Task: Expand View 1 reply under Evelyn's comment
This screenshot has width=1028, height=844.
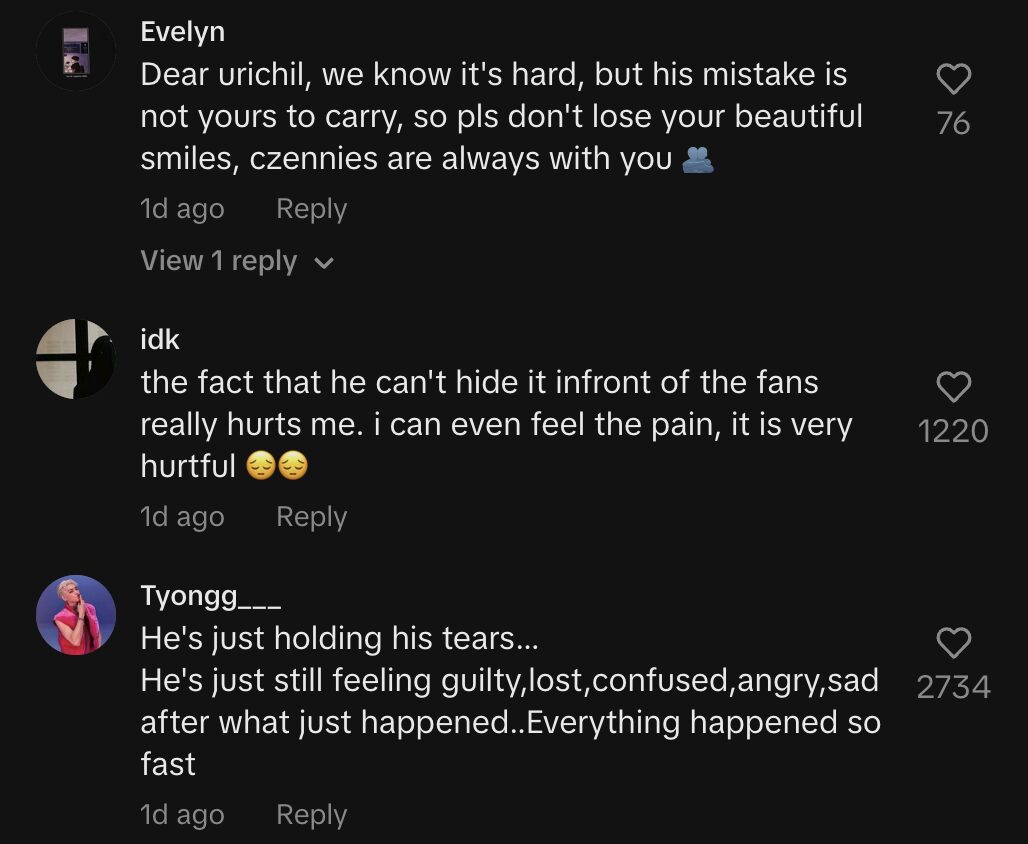Action: (x=219, y=261)
